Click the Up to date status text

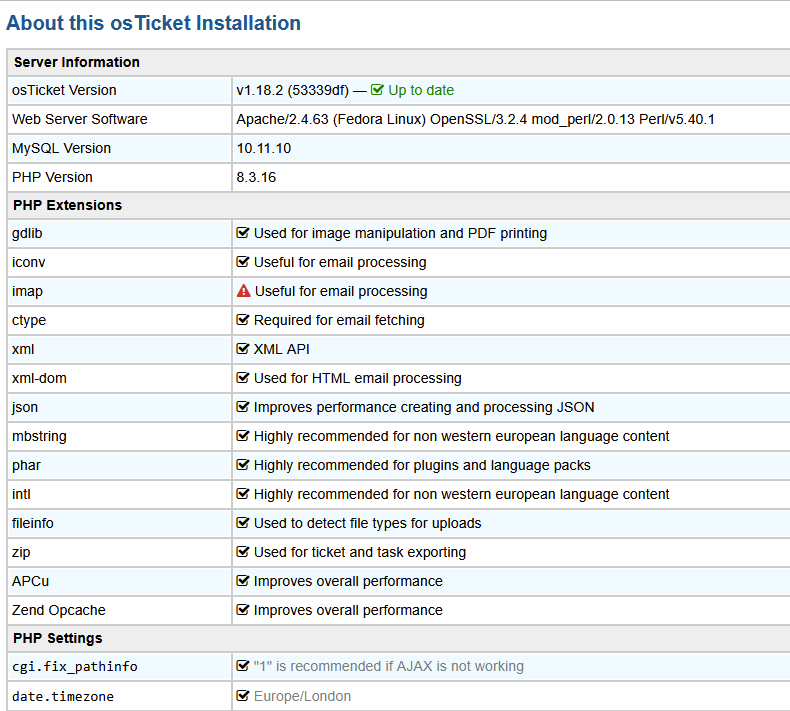pos(421,90)
